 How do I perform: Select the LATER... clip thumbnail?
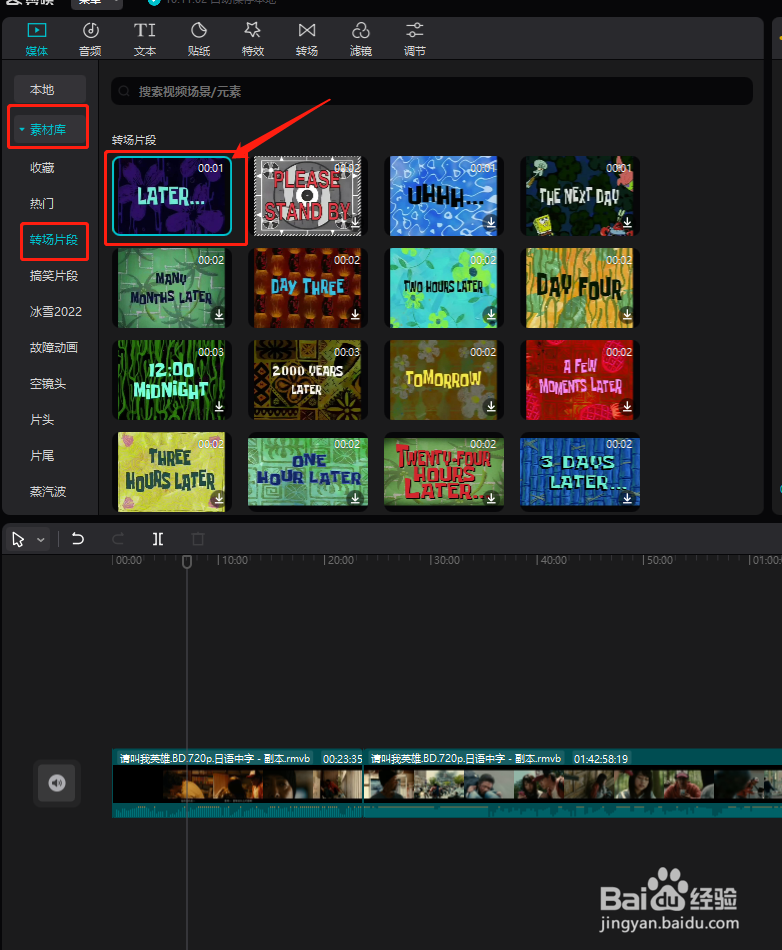(x=172, y=196)
